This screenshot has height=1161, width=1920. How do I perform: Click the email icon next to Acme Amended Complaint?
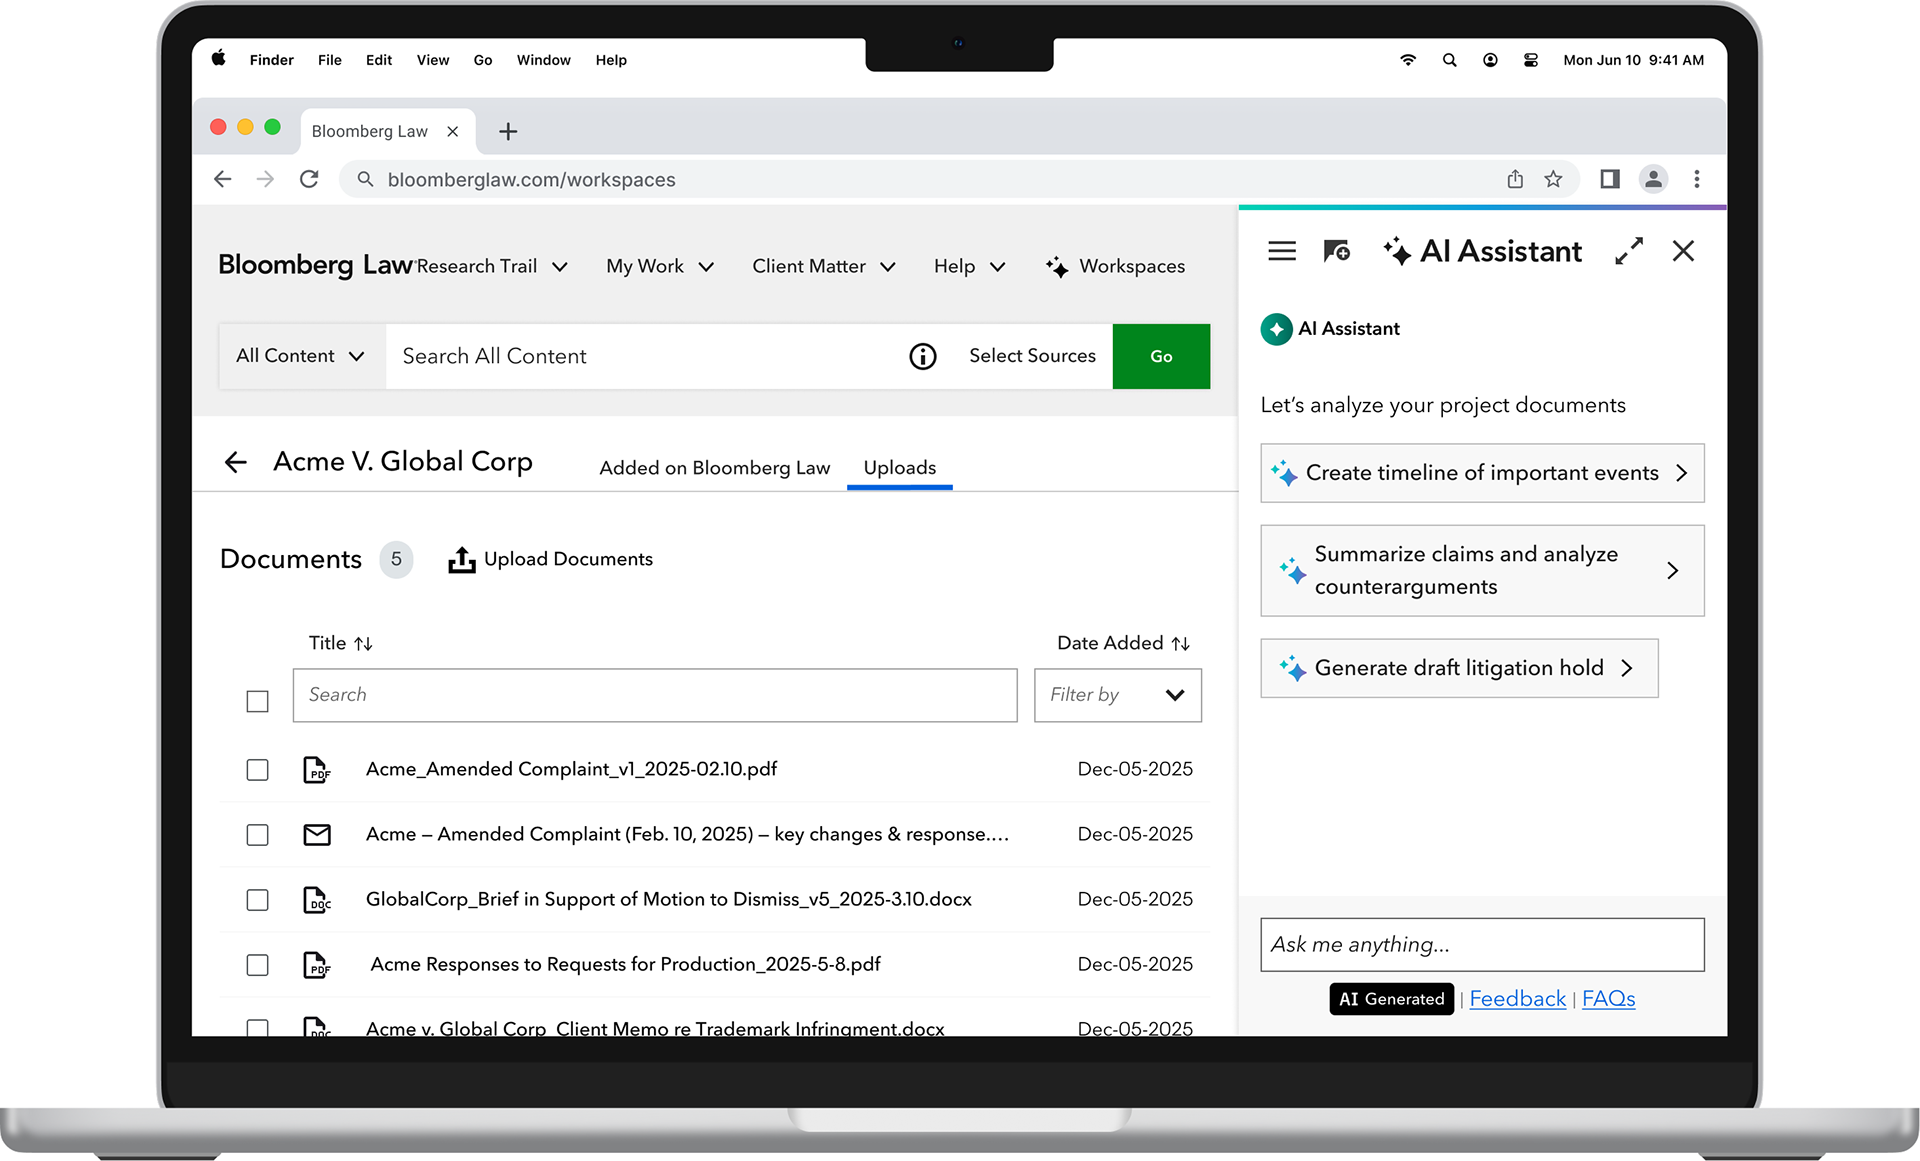pos(317,834)
